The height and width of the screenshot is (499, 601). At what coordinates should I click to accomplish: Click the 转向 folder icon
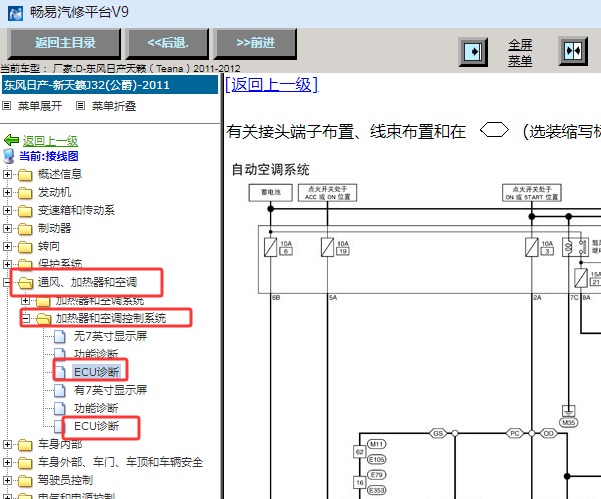[x=25, y=247]
